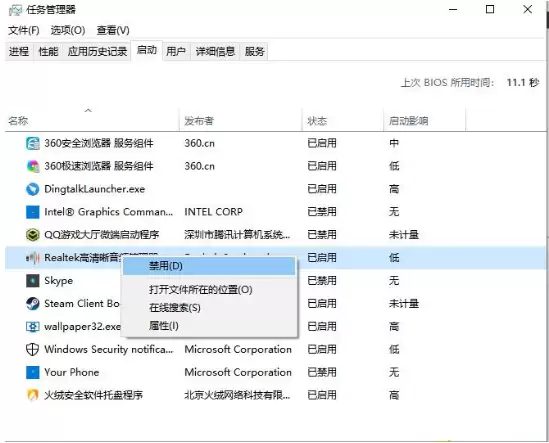Click the Realtek audio manager icon
The width and height of the screenshot is (549, 443).
pos(33,258)
